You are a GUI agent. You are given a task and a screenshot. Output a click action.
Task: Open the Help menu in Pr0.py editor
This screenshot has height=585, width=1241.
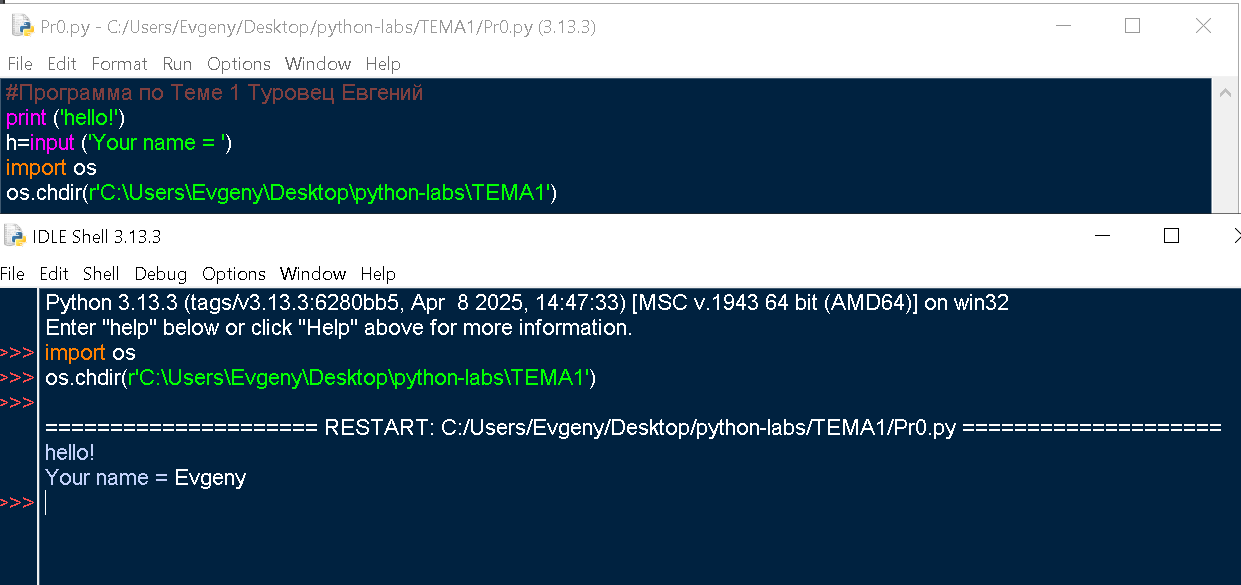[x=383, y=64]
